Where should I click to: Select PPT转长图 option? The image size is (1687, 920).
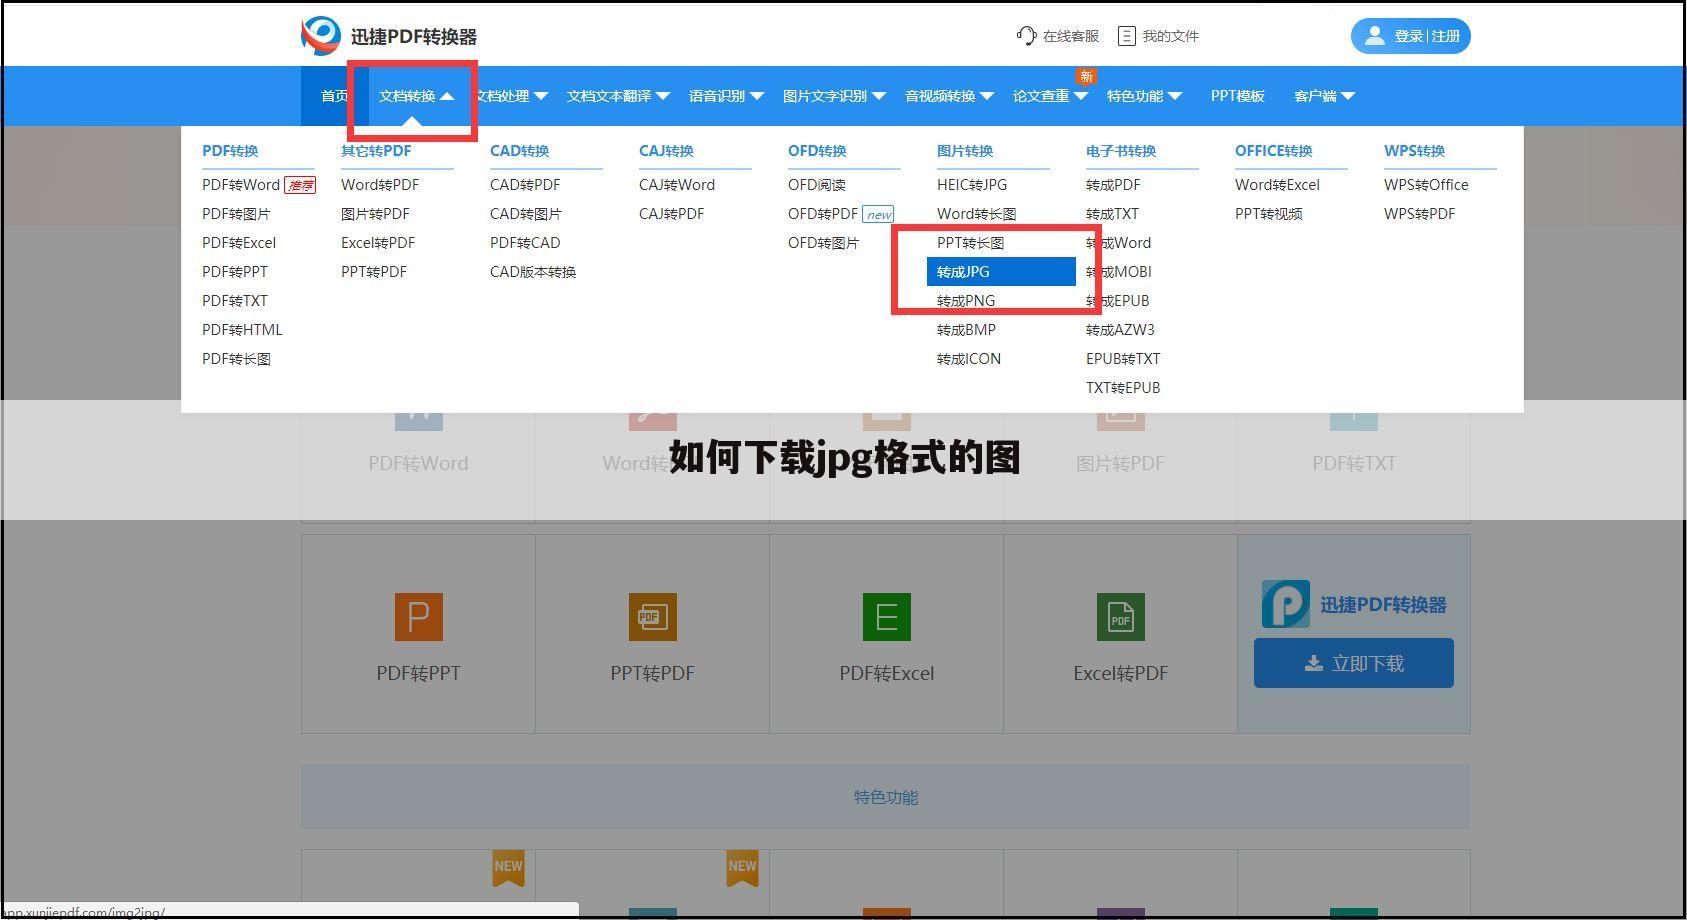(x=971, y=243)
